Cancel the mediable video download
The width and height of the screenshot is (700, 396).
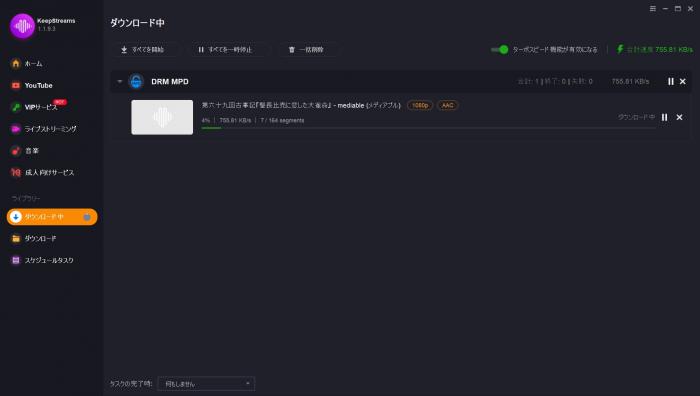click(679, 117)
